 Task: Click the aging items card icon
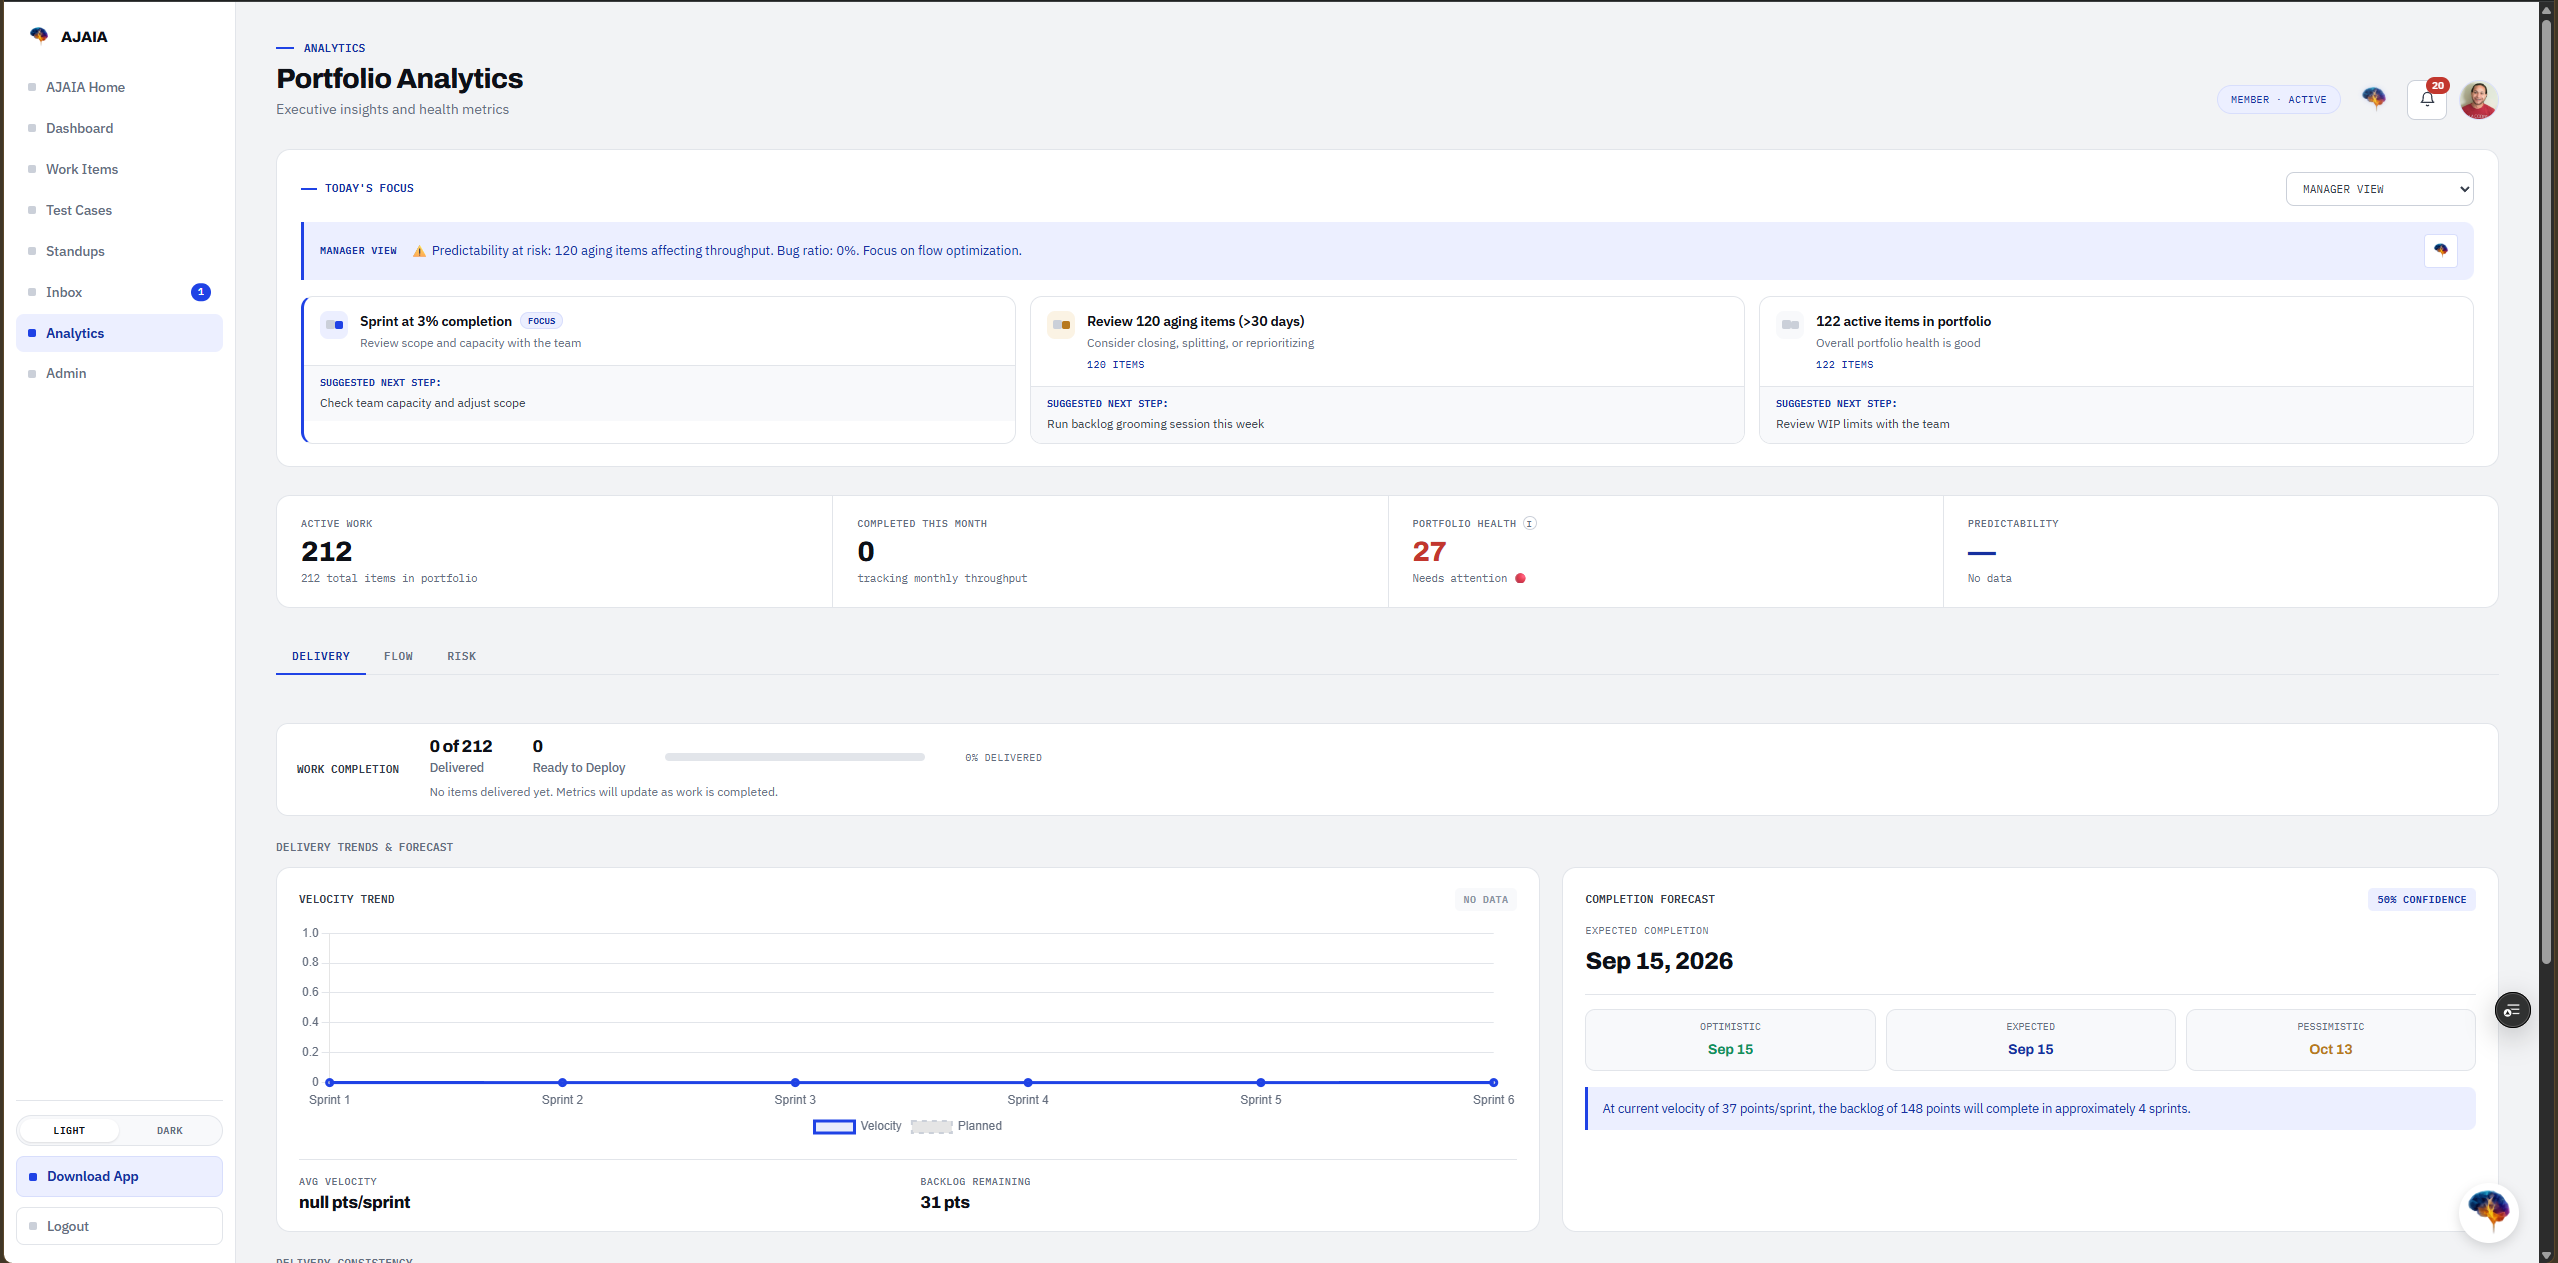(1061, 325)
